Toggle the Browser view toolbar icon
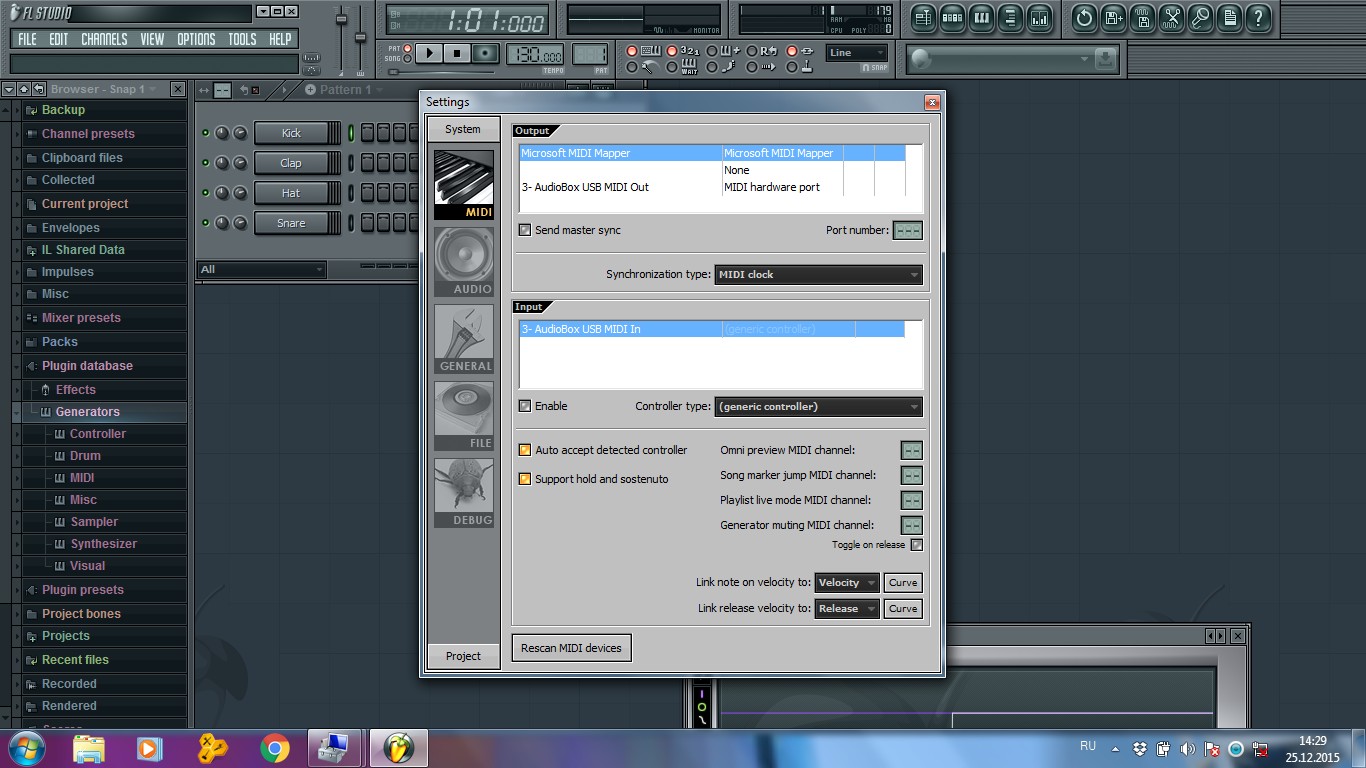Viewport: 1366px width, 768px height. click(1010, 17)
